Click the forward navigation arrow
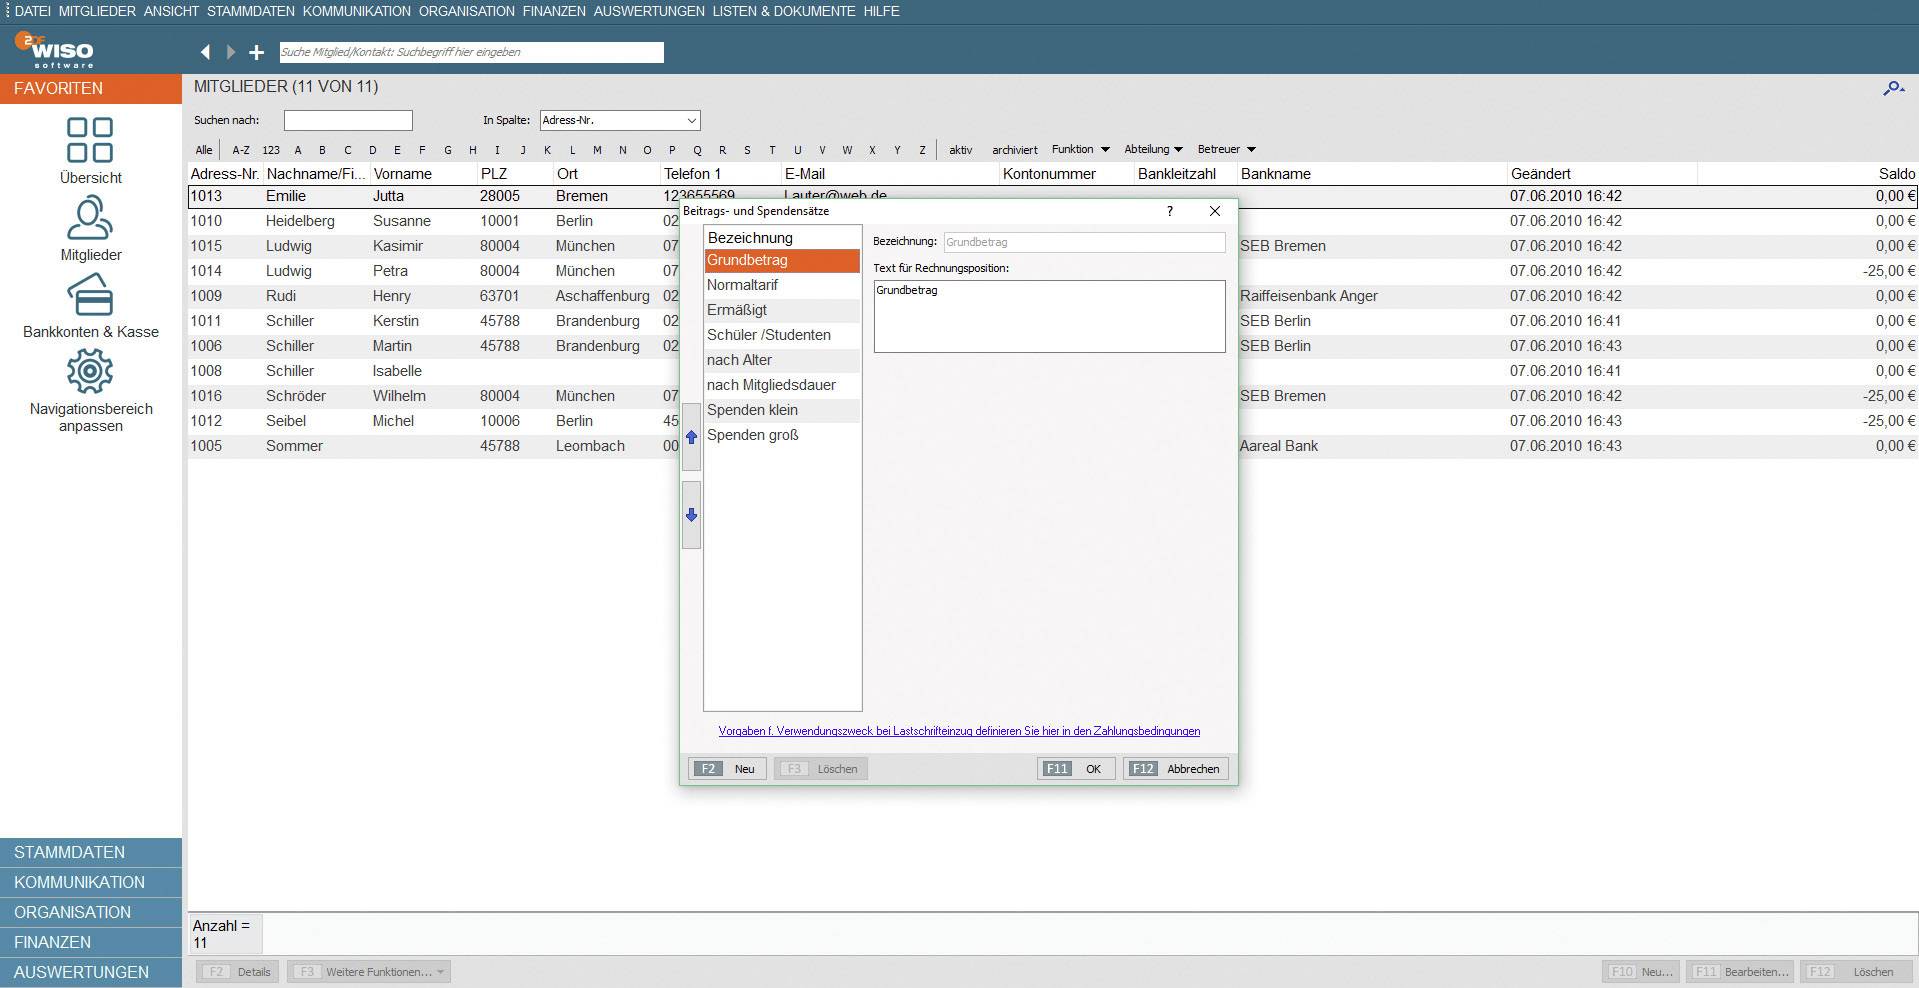This screenshot has width=1919, height=988. pyautogui.click(x=231, y=52)
